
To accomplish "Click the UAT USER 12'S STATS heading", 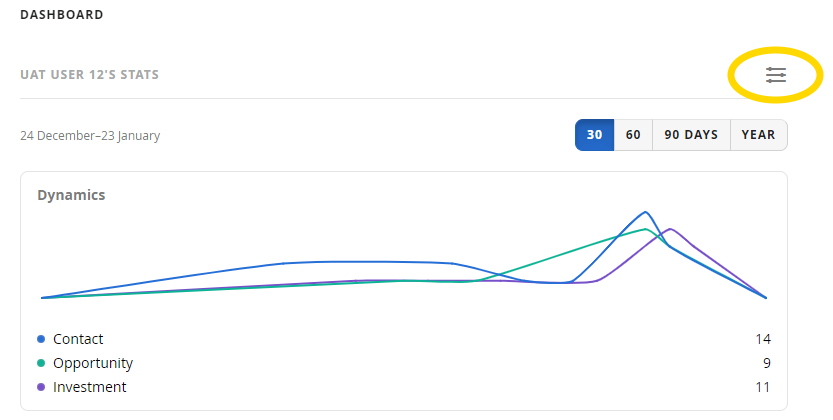I will (x=89, y=75).
